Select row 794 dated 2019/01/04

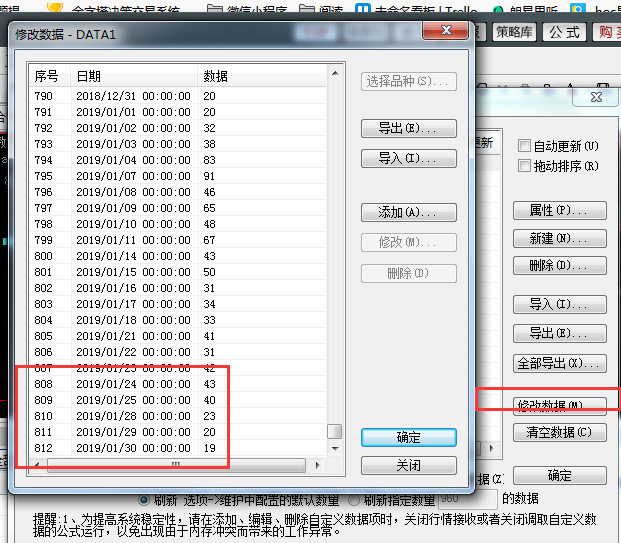coord(178,160)
